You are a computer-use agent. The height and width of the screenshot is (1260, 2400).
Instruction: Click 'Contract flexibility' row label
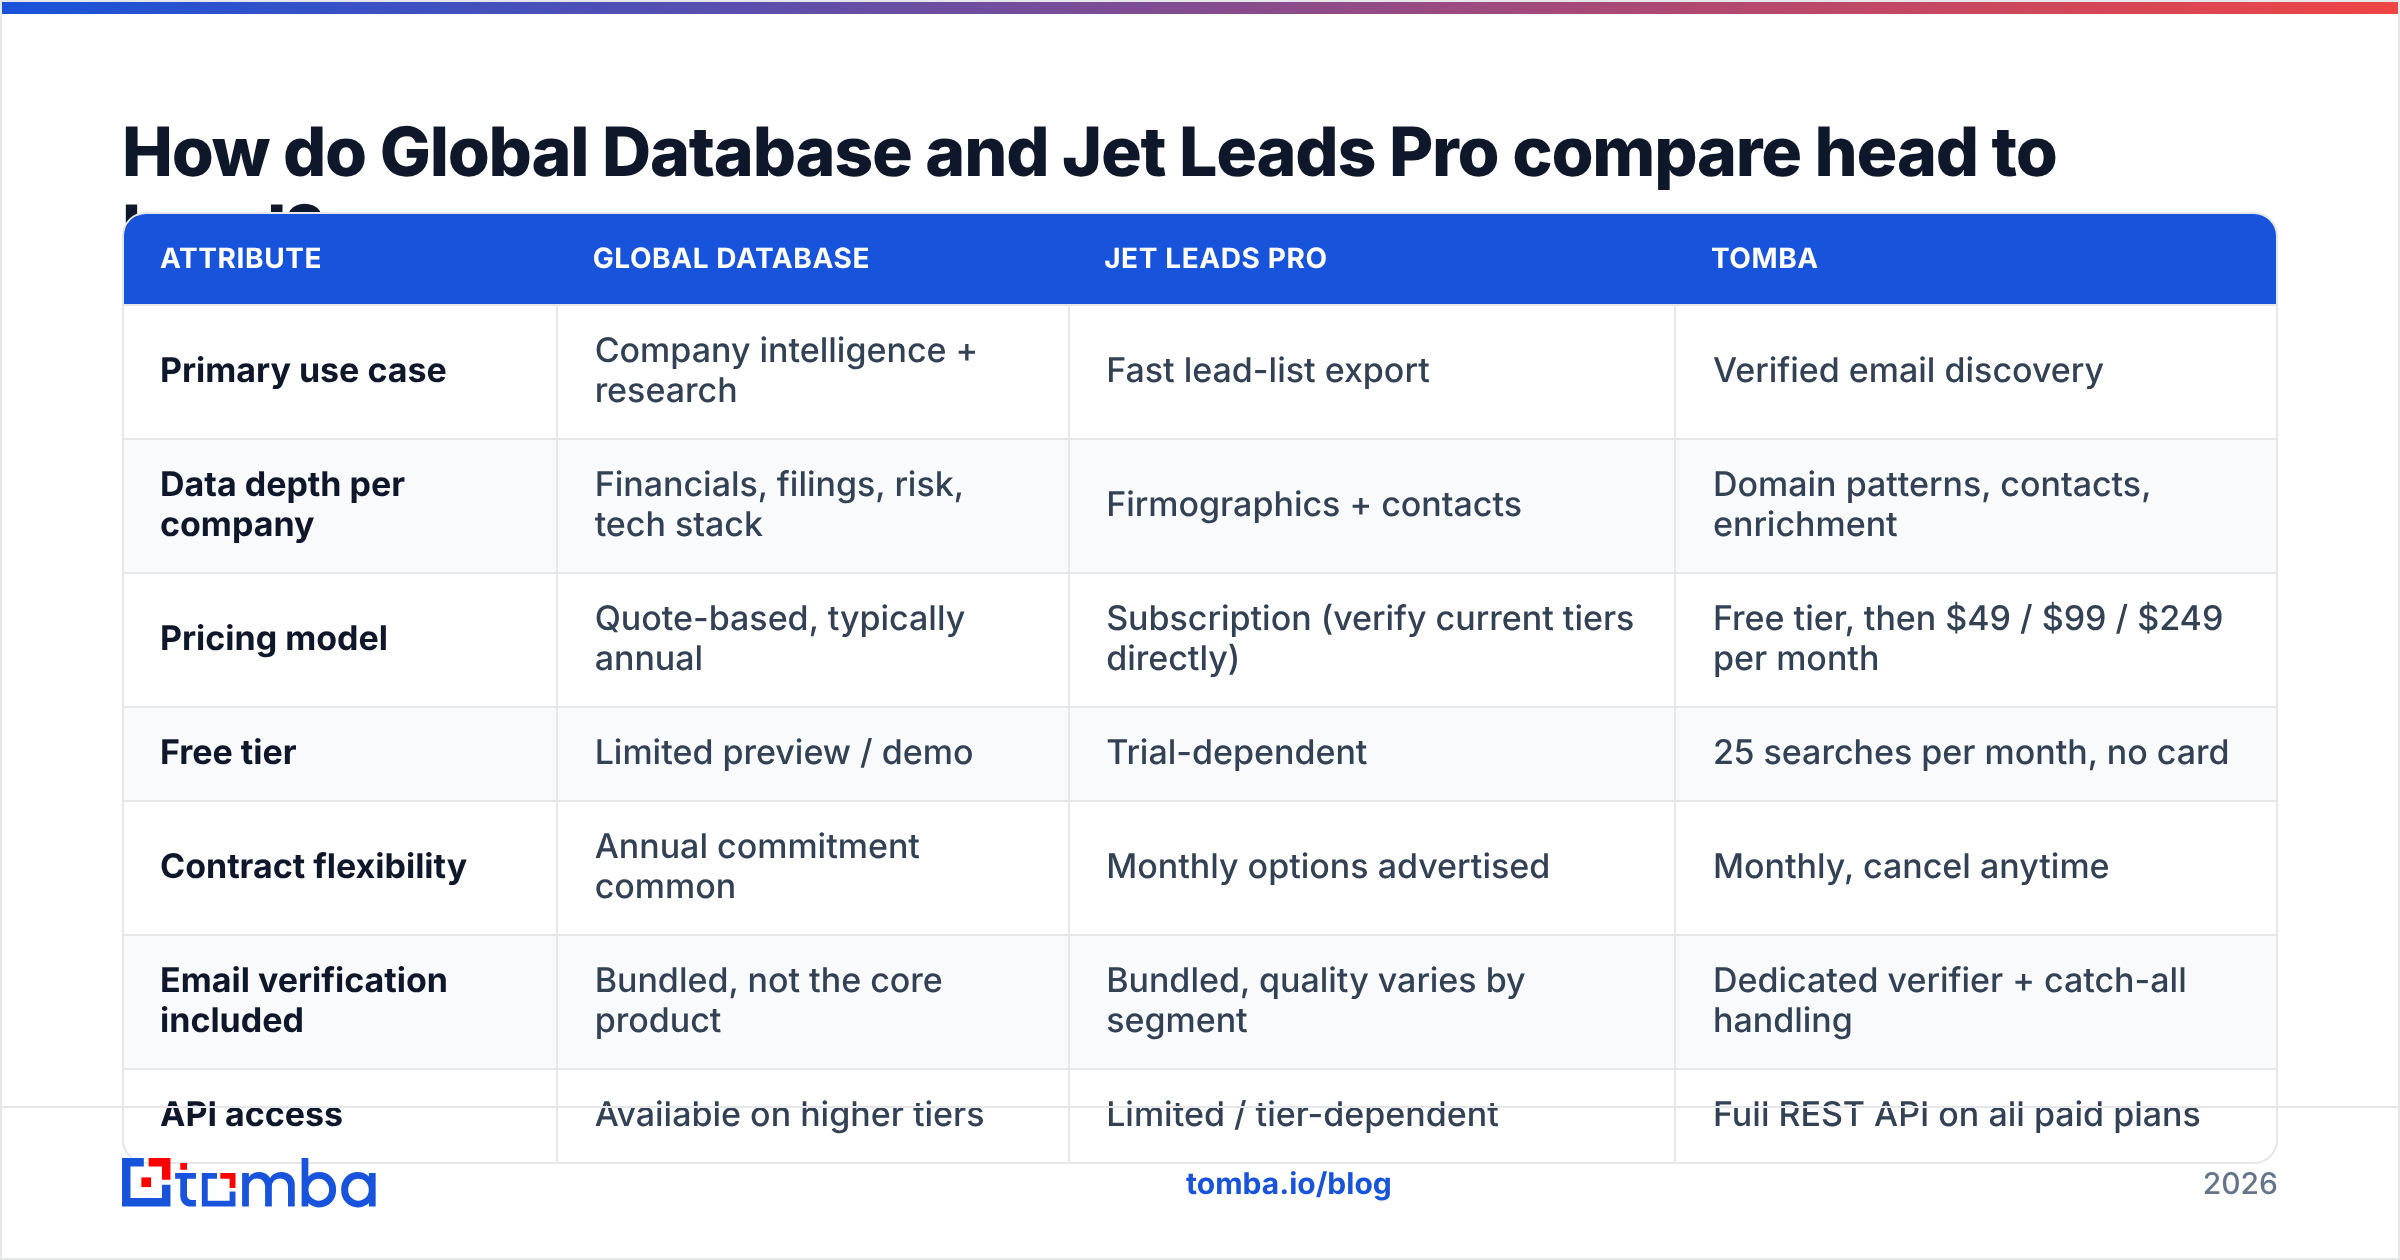[313, 866]
